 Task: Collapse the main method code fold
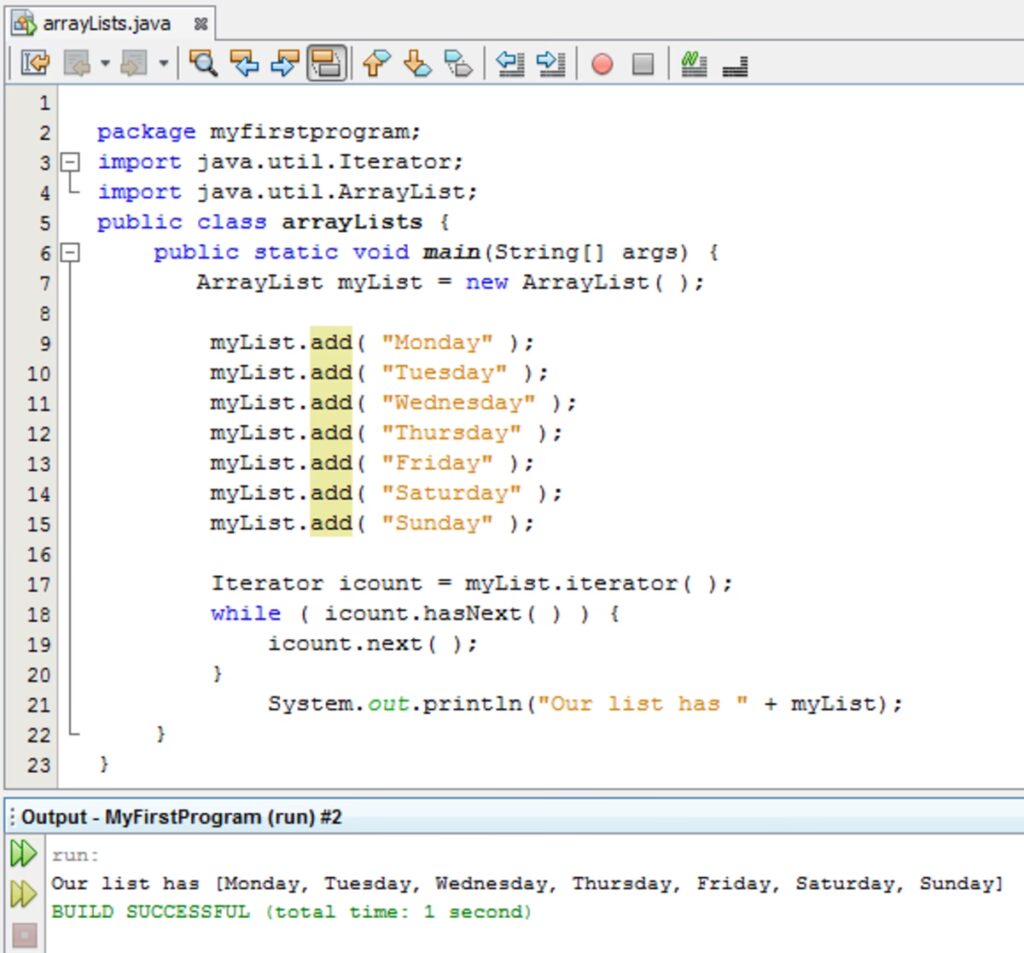[x=70, y=253]
